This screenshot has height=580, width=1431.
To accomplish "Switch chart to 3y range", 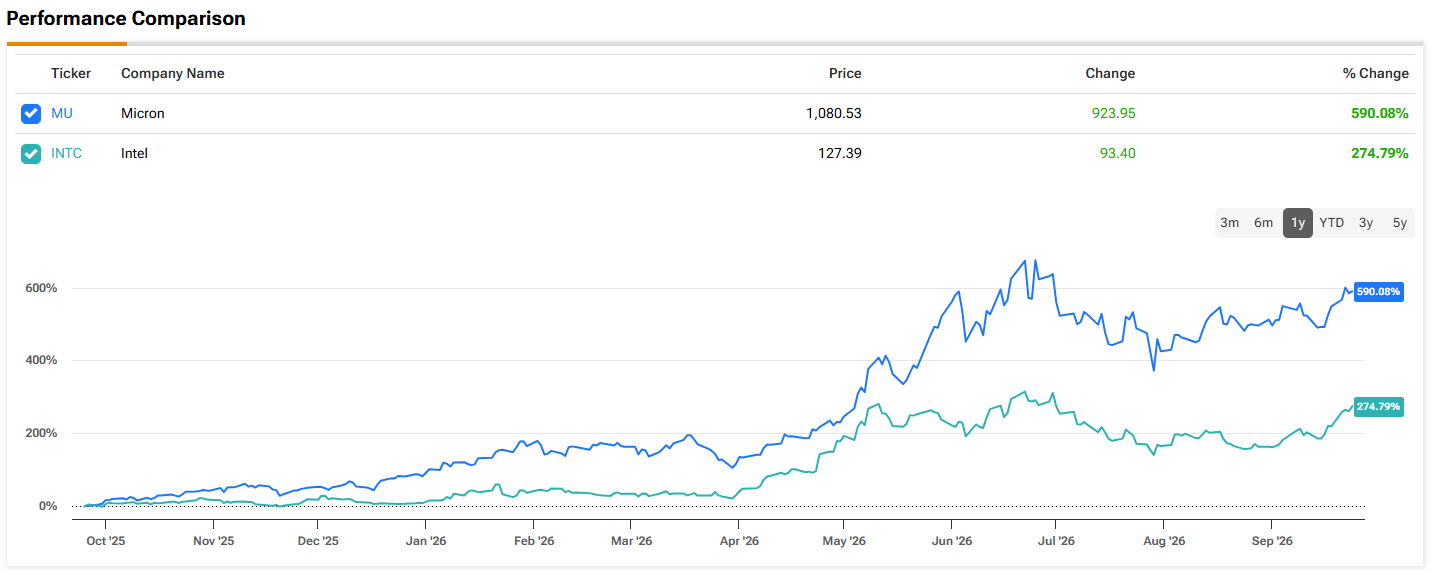I will click(1366, 223).
